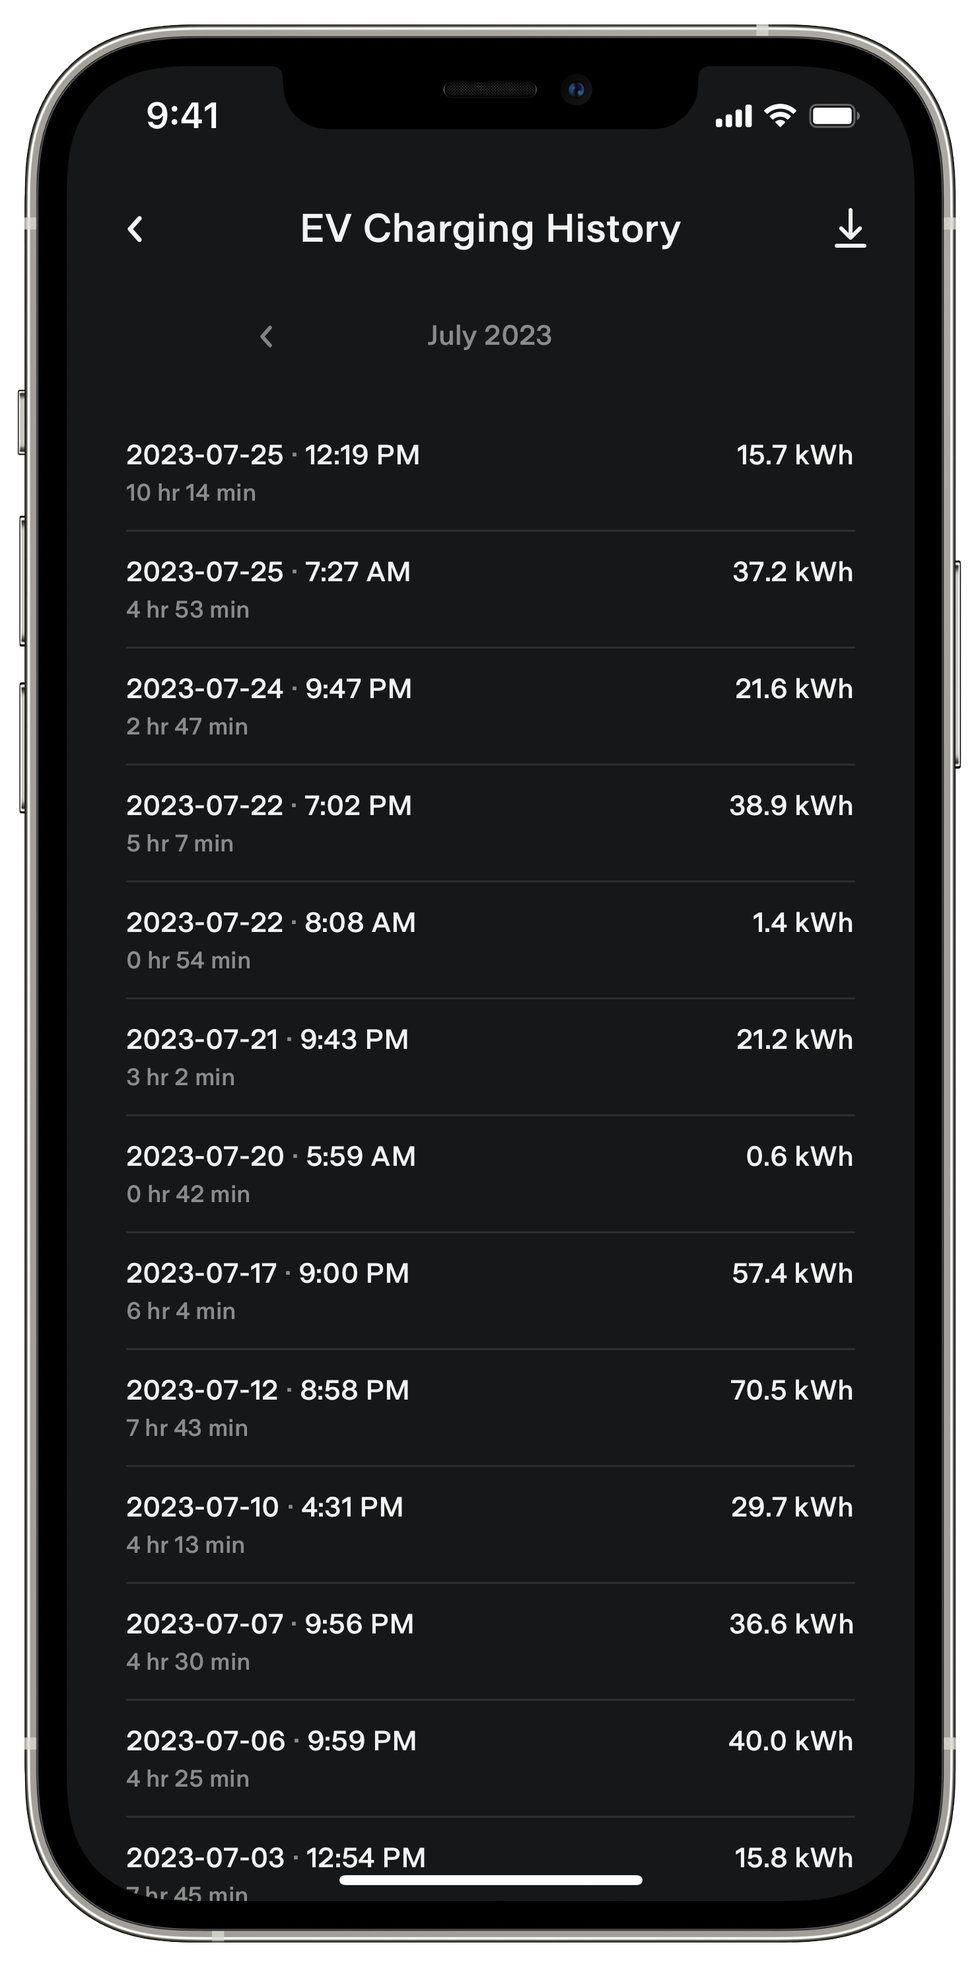The height and width of the screenshot is (1967, 980).
Task: Select the 21.6 kWh session from 2023-07-24
Action: coord(490,706)
